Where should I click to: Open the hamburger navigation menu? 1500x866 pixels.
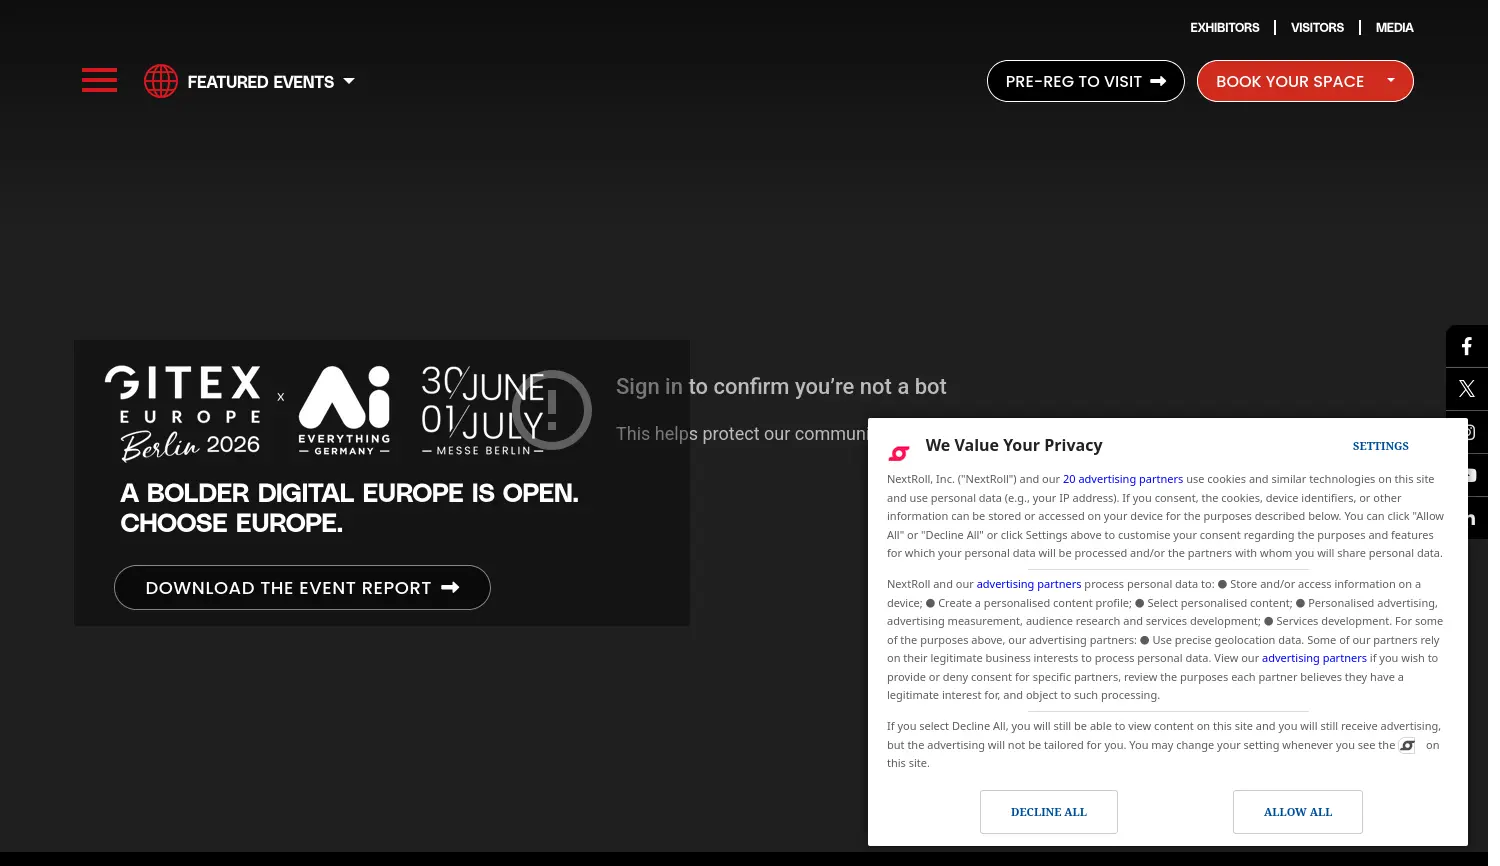[99, 80]
